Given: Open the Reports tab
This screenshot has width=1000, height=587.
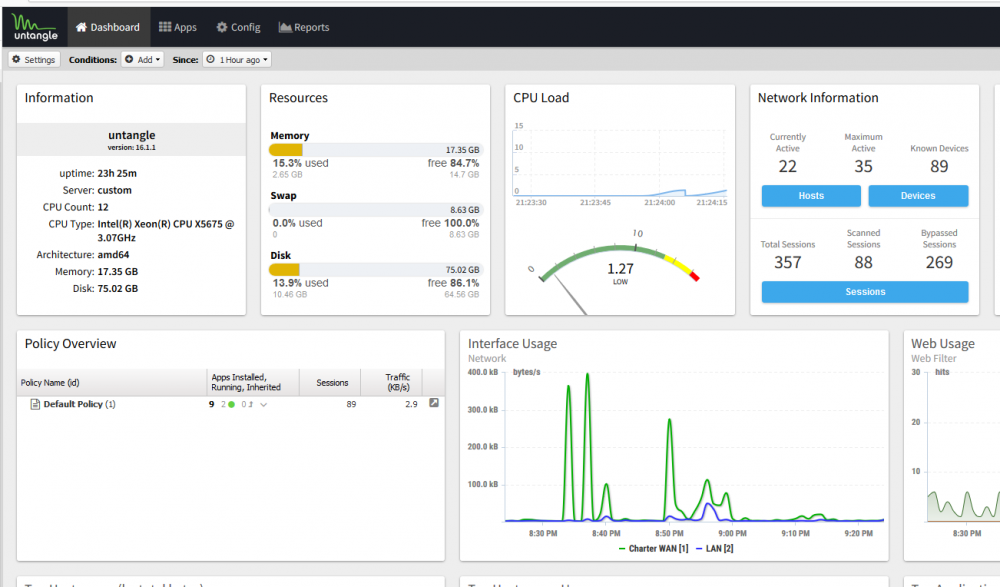Looking at the screenshot, I should point(304,27).
